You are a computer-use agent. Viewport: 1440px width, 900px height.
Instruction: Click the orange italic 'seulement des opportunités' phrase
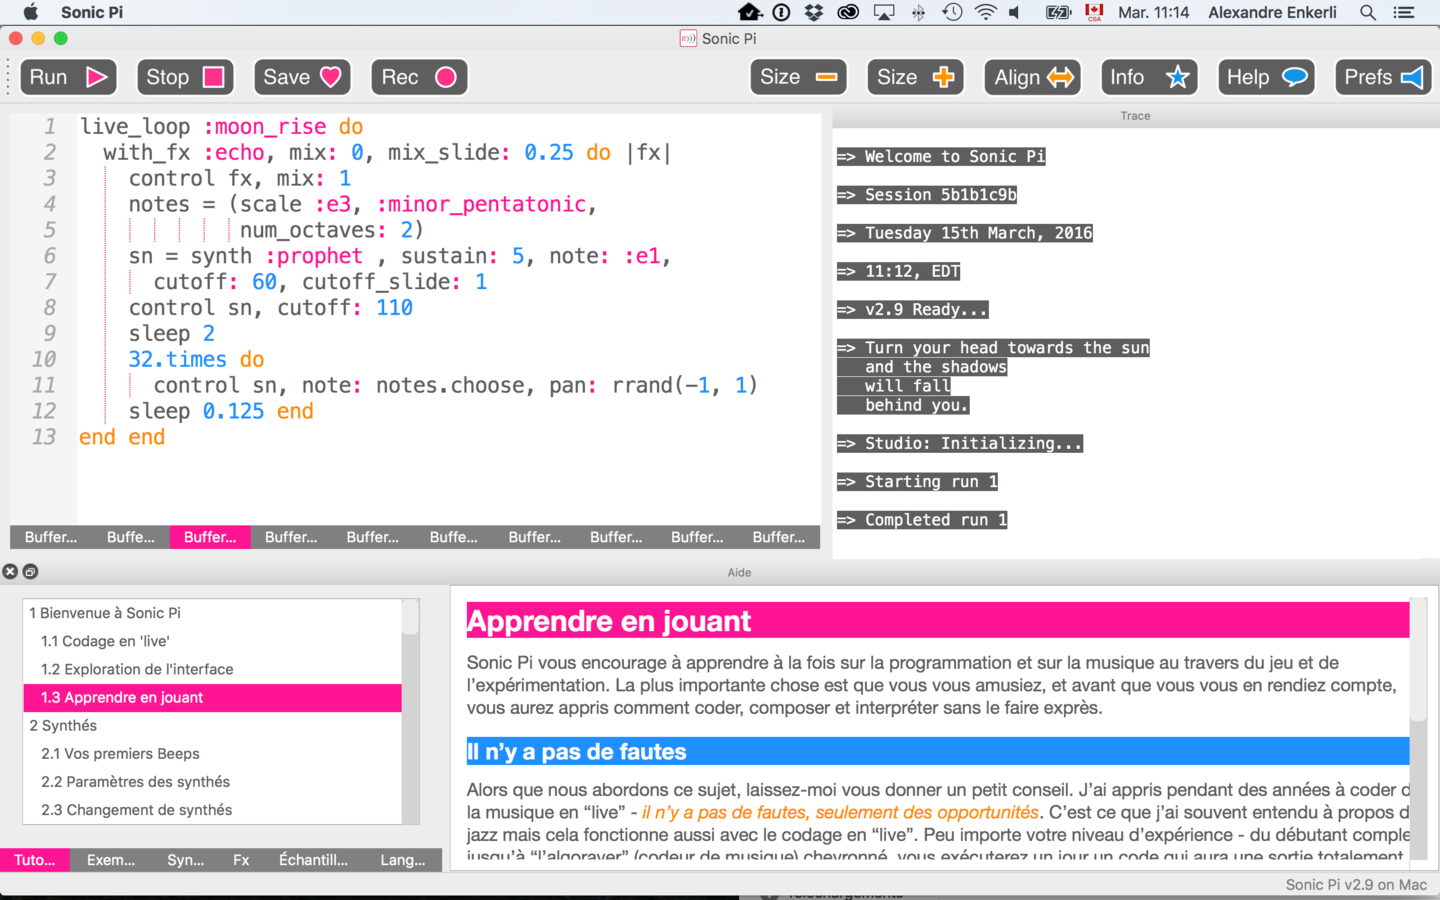click(927, 812)
